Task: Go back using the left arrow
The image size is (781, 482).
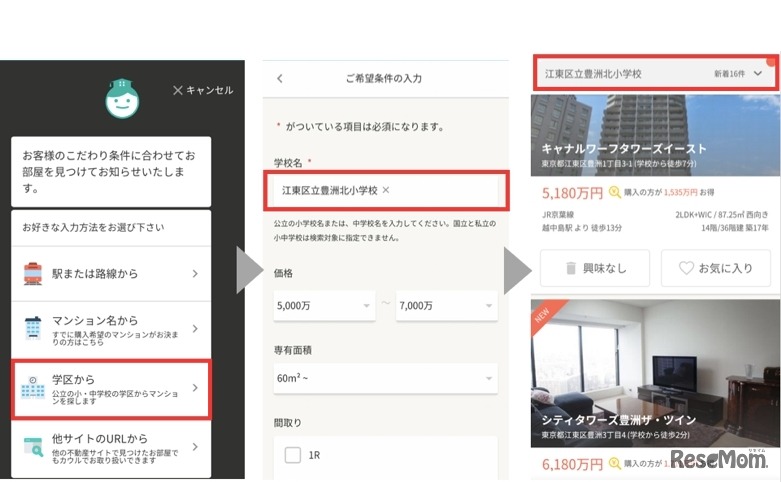Action: [280, 78]
